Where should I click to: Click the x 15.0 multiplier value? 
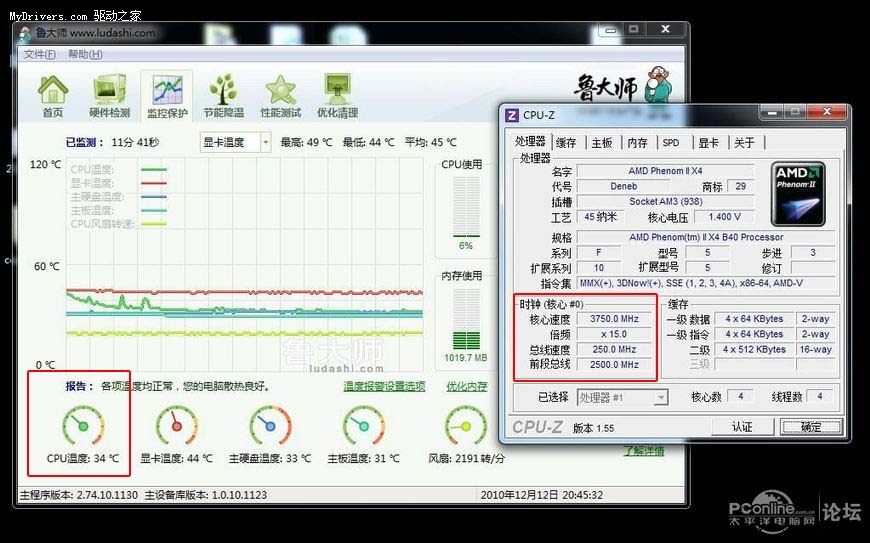614,334
